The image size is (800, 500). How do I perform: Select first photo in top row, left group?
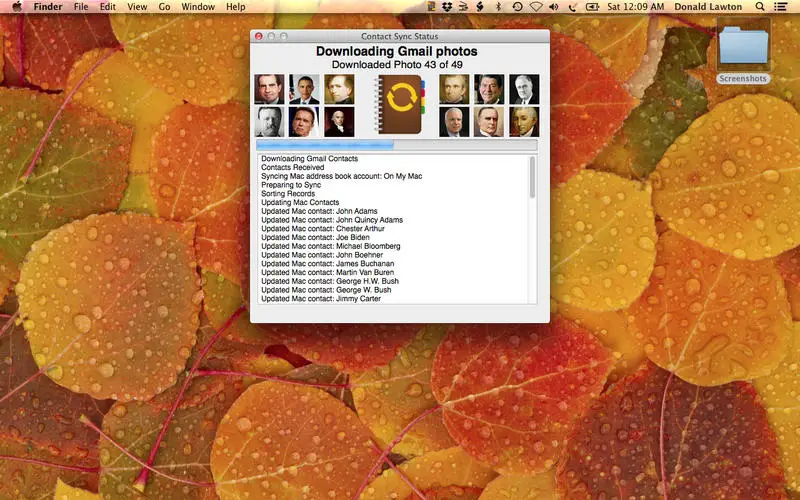pos(269,89)
